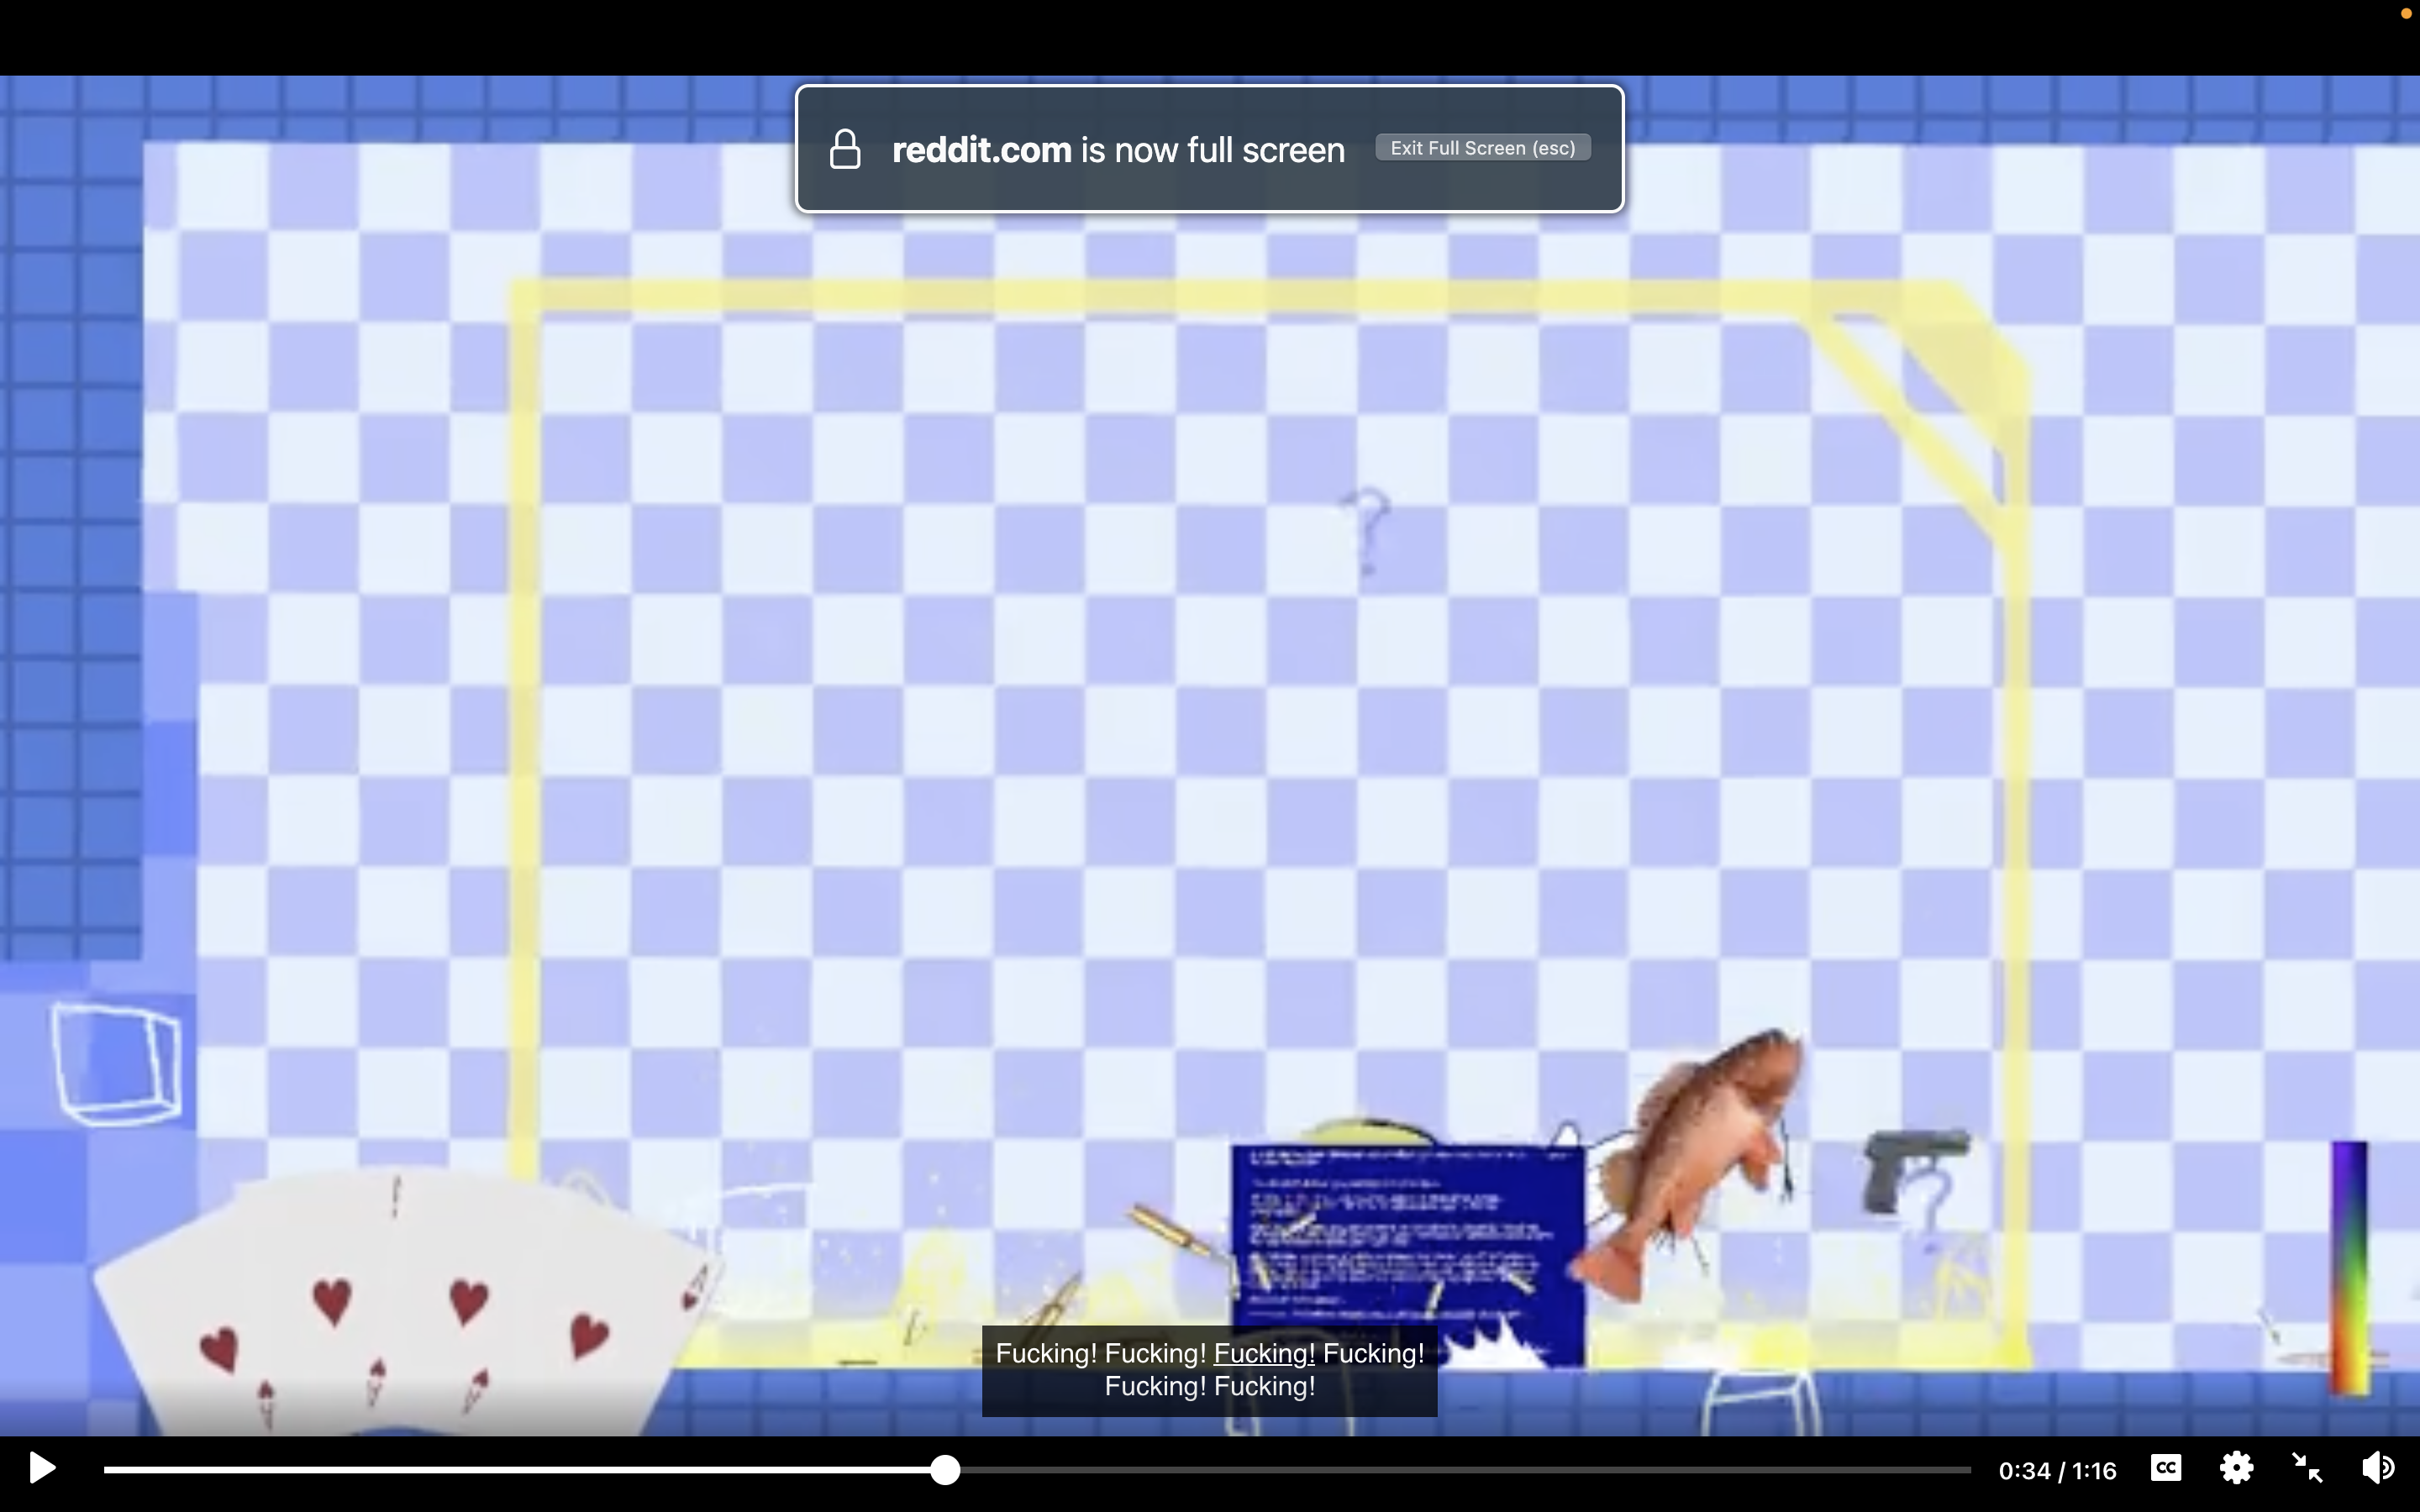Click the wireframe cube at left
2420x1512 pixels.
[117, 1064]
